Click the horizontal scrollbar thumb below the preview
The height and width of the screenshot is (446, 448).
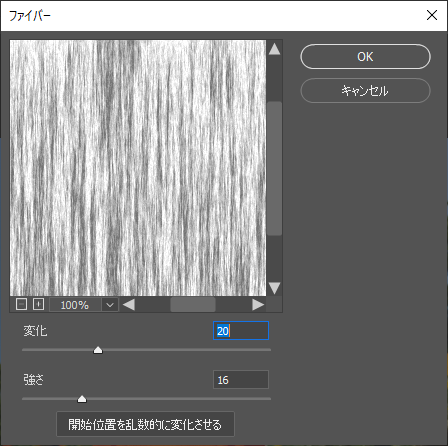click(193, 305)
